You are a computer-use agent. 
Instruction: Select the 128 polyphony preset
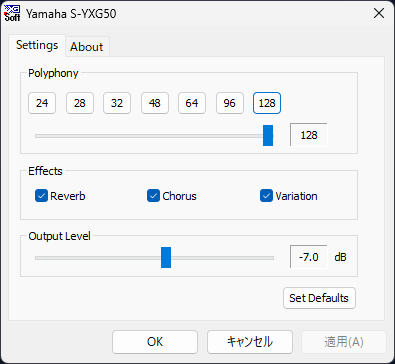point(267,103)
